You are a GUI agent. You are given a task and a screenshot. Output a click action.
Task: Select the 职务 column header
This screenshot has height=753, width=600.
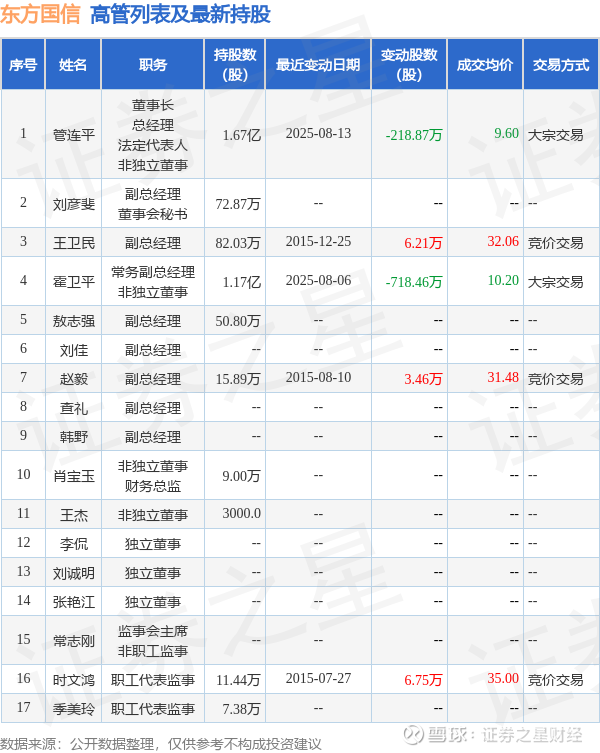[x=153, y=64]
